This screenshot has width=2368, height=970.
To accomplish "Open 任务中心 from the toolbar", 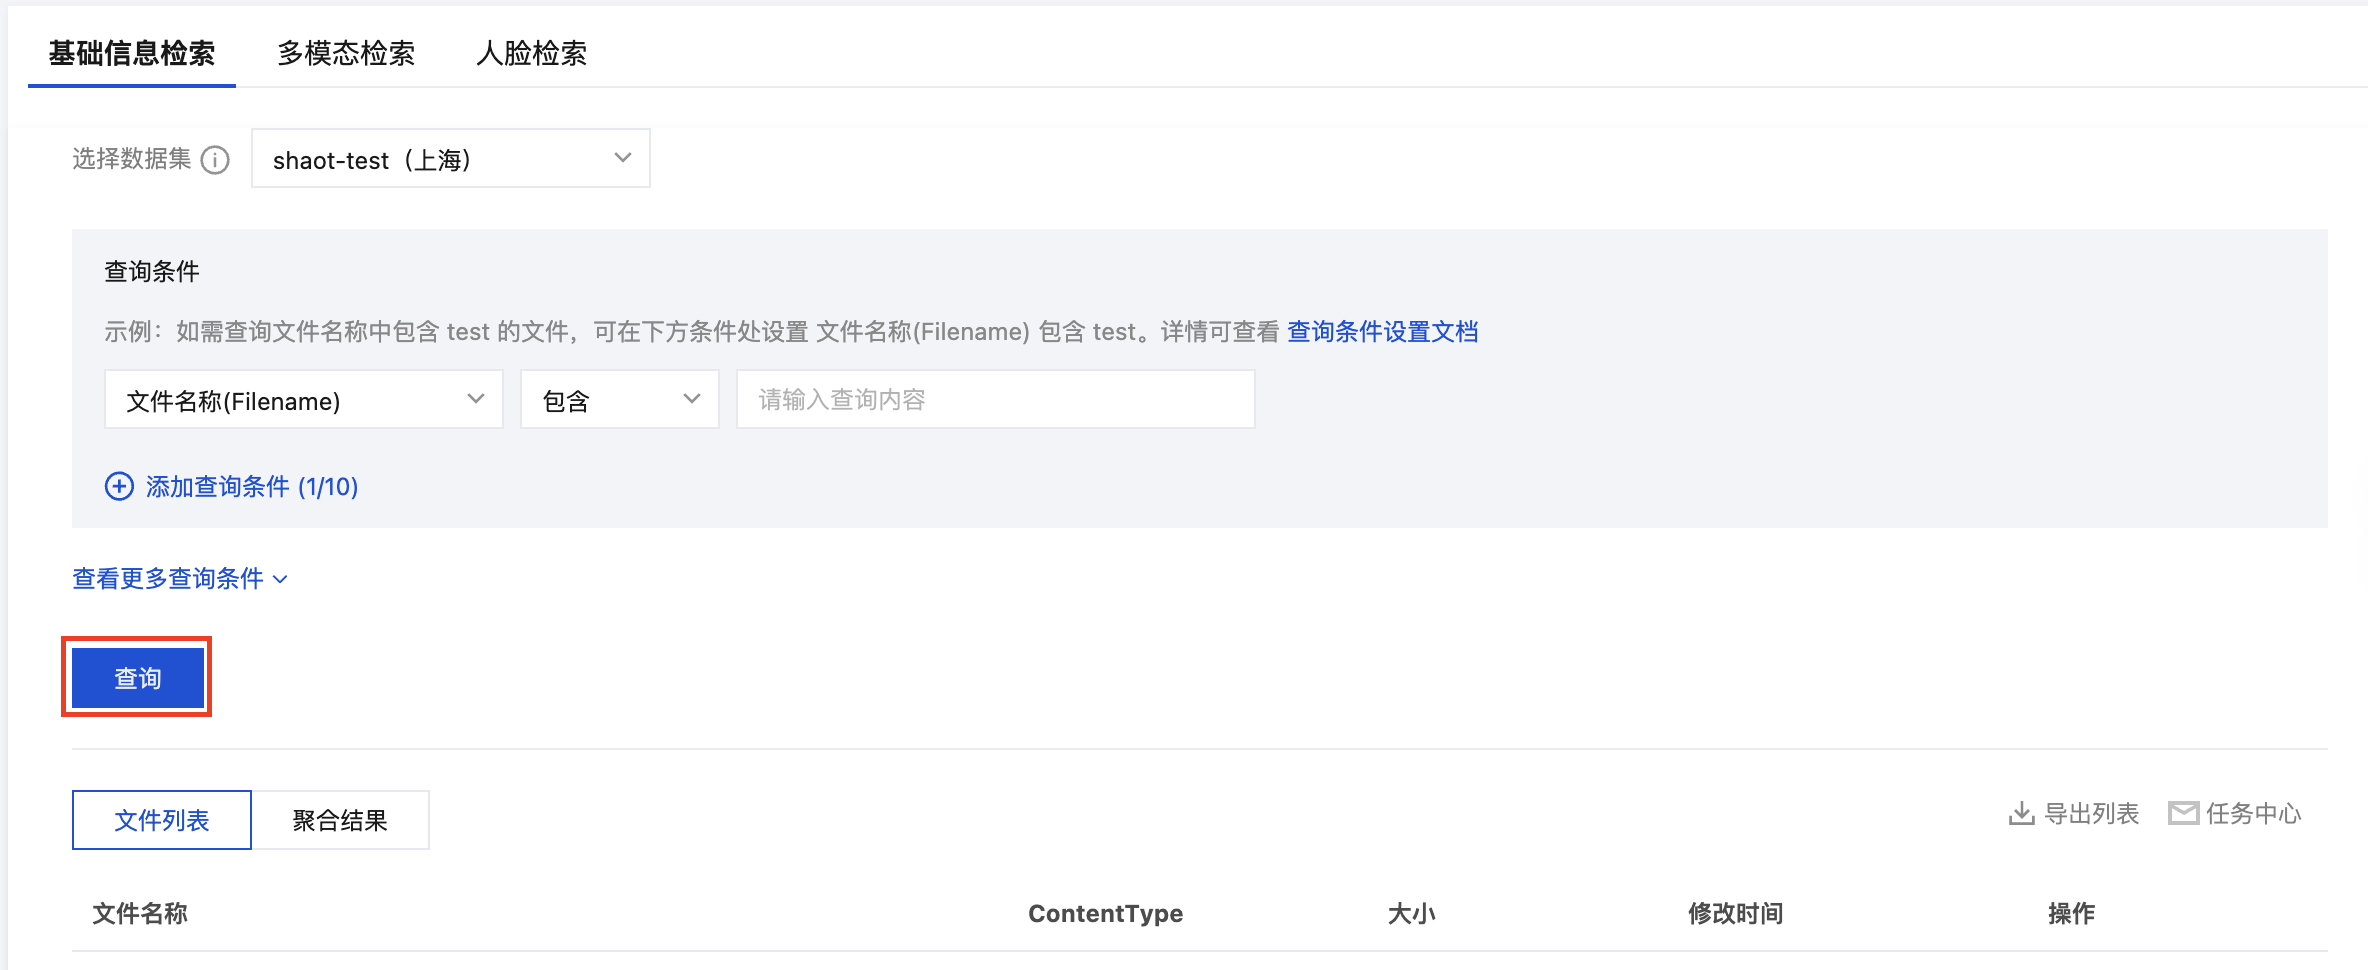I will pyautogui.click(x=2253, y=814).
